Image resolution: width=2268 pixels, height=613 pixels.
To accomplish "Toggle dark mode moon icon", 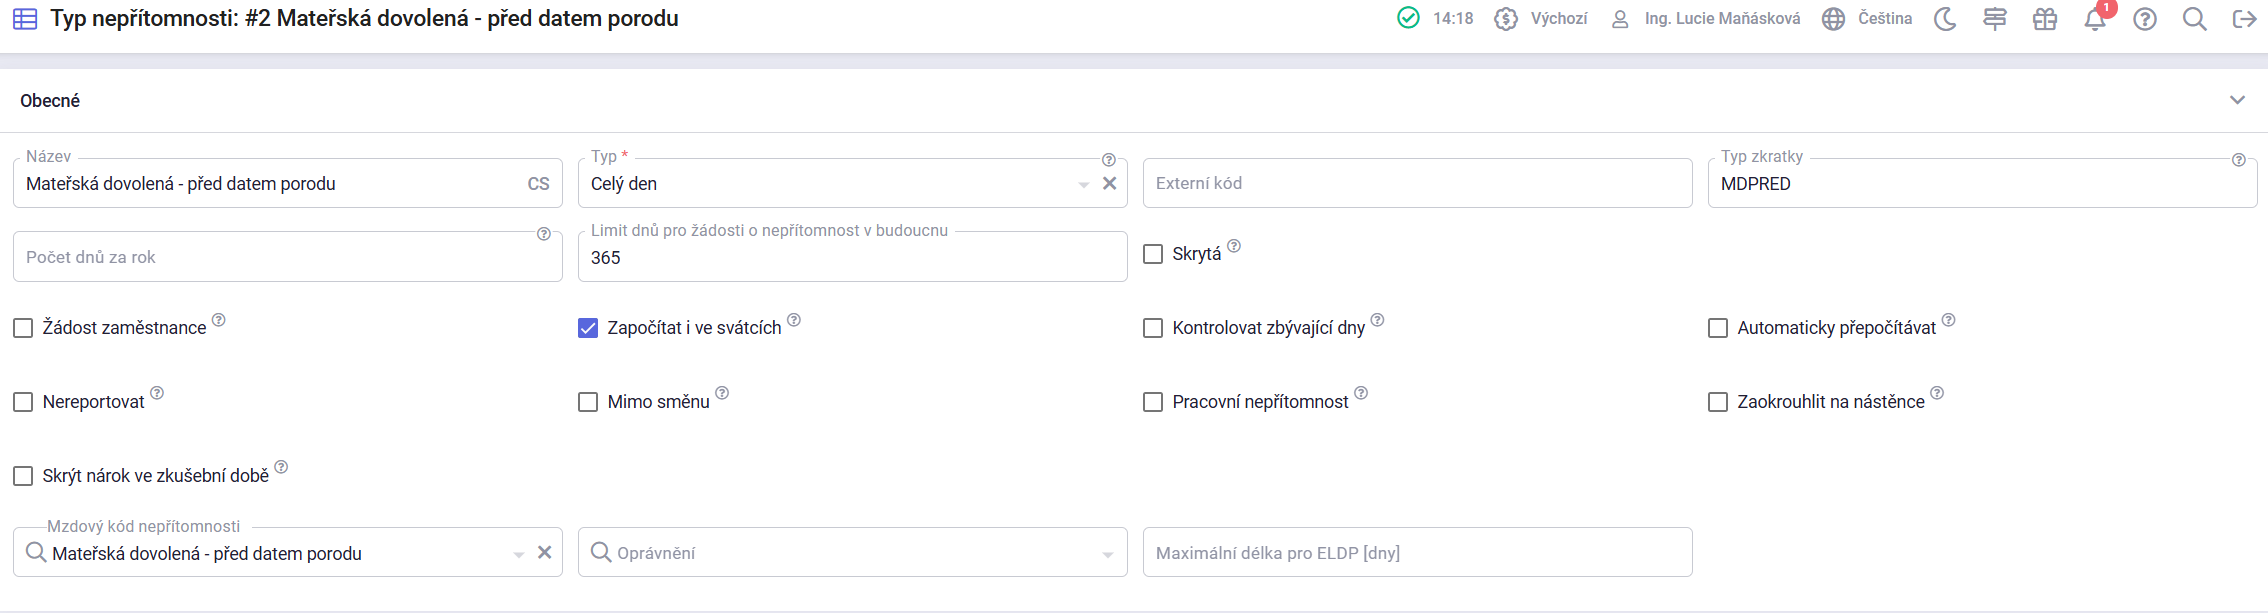I will tap(1945, 19).
